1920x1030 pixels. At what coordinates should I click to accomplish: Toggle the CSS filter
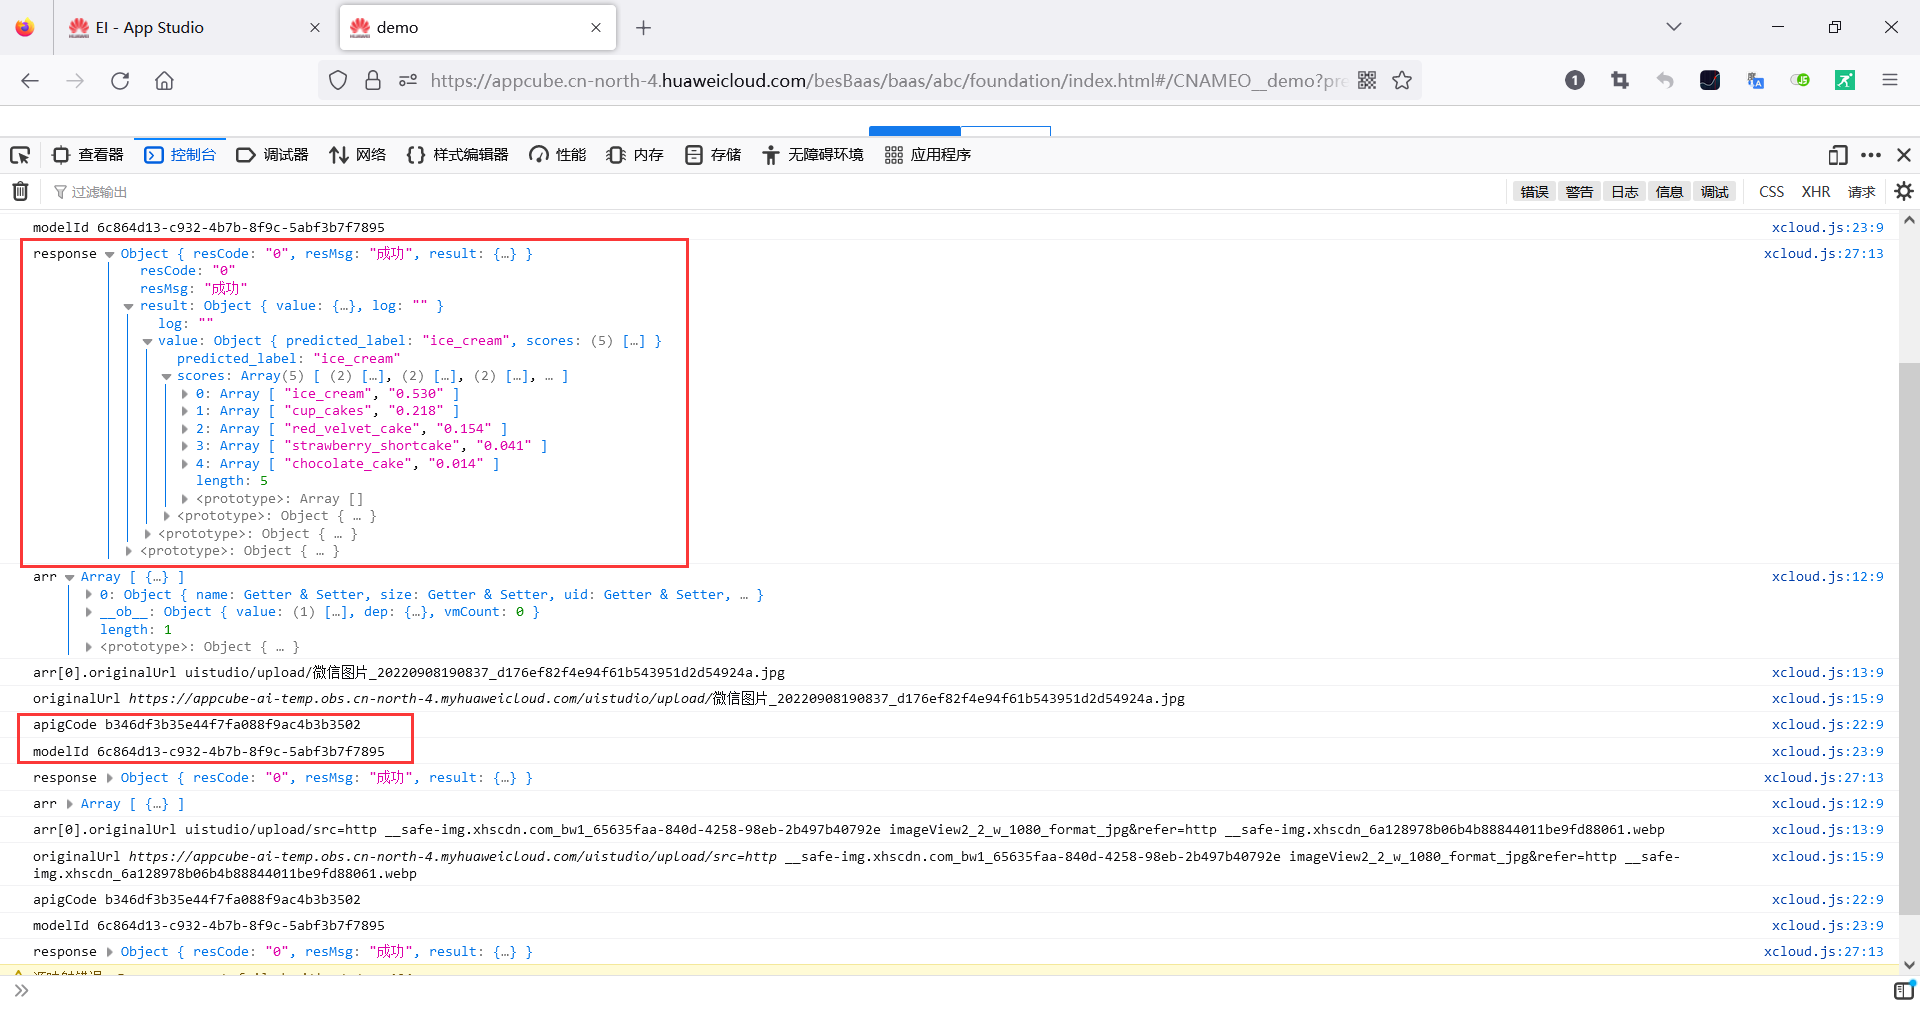[1771, 192]
